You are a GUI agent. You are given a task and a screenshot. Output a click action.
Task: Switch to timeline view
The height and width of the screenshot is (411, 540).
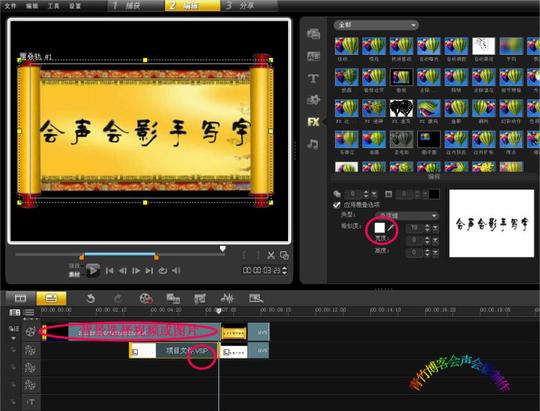pyautogui.click(x=51, y=298)
